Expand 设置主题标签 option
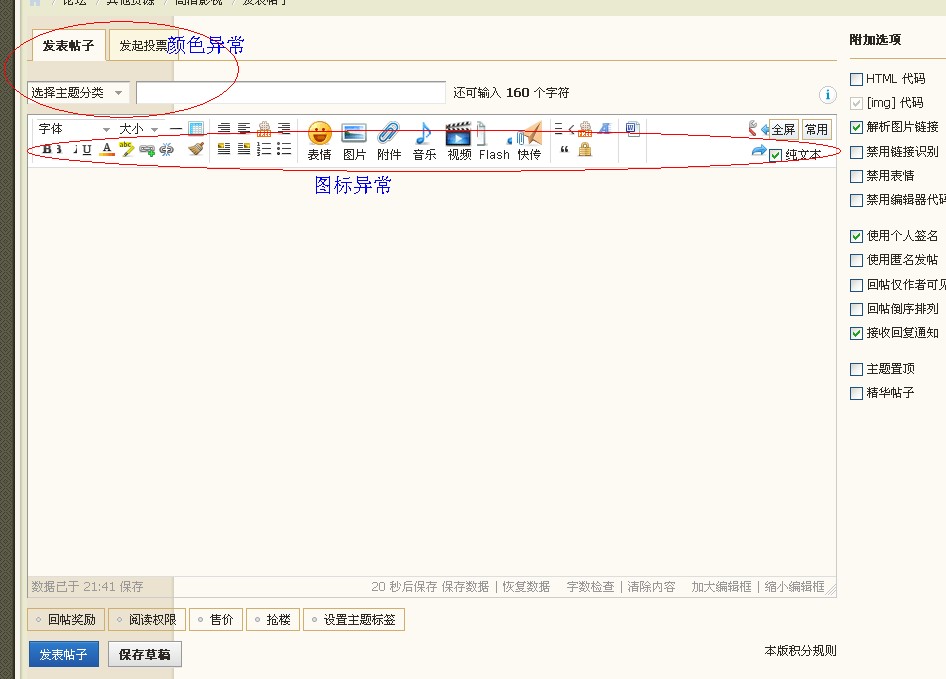The height and width of the screenshot is (679, 946). click(354, 620)
